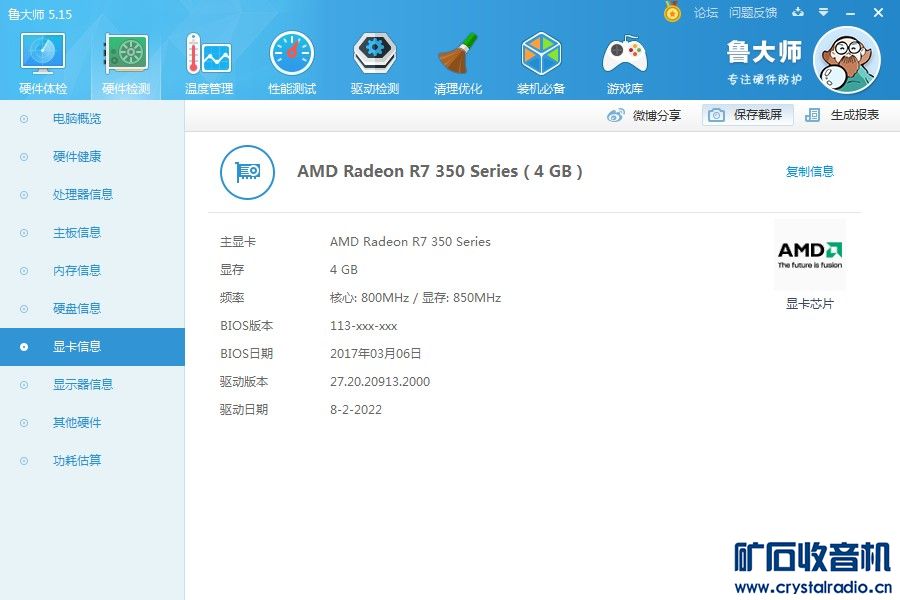The width and height of the screenshot is (900, 600).
Task: Click the 鲁大师 mascot avatar
Action: pyautogui.click(x=847, y=60)
